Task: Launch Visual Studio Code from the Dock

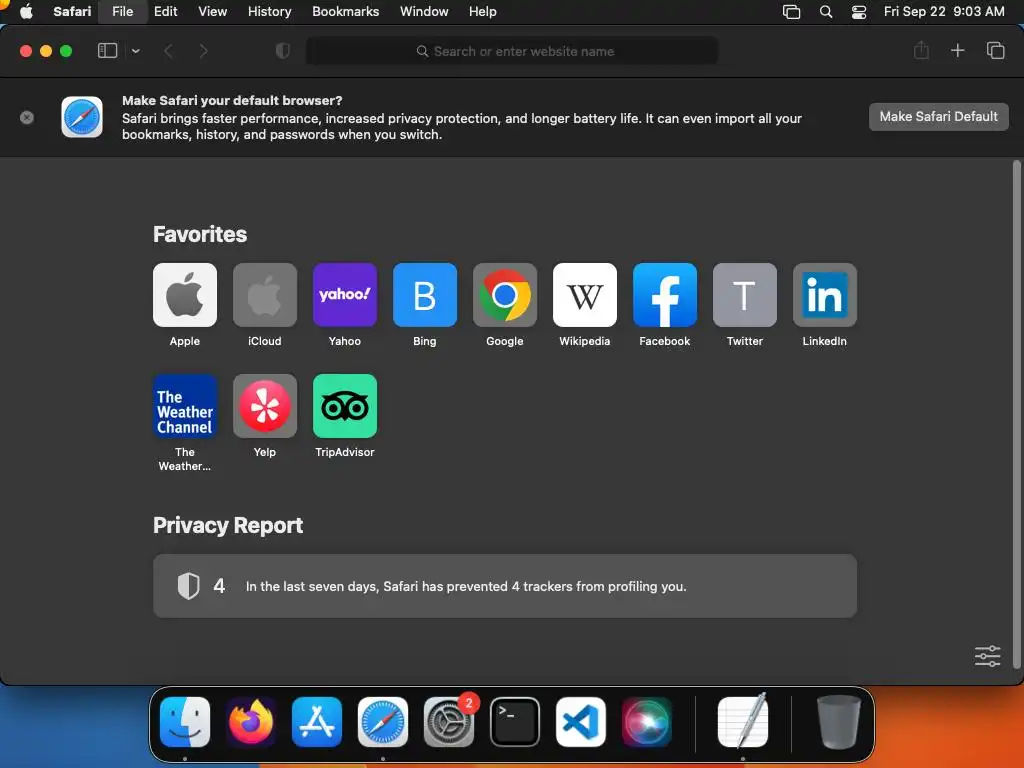Action: coord(581,722)
